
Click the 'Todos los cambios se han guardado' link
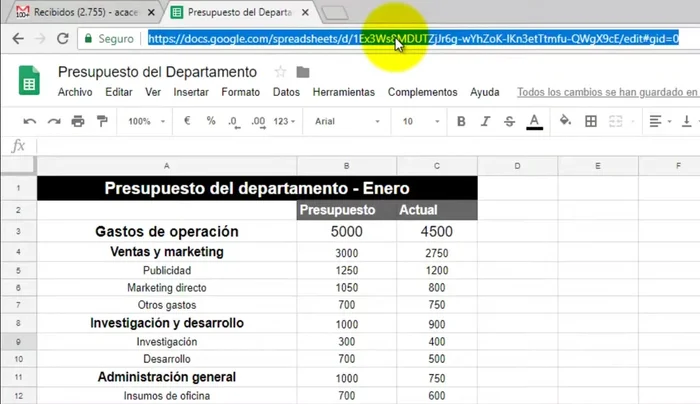(x=608, y=92)
